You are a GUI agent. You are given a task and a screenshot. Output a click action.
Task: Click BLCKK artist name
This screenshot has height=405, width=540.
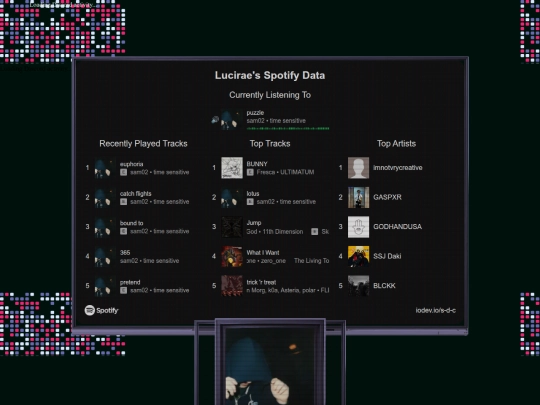pyautogui.click(x=384, y=286)
